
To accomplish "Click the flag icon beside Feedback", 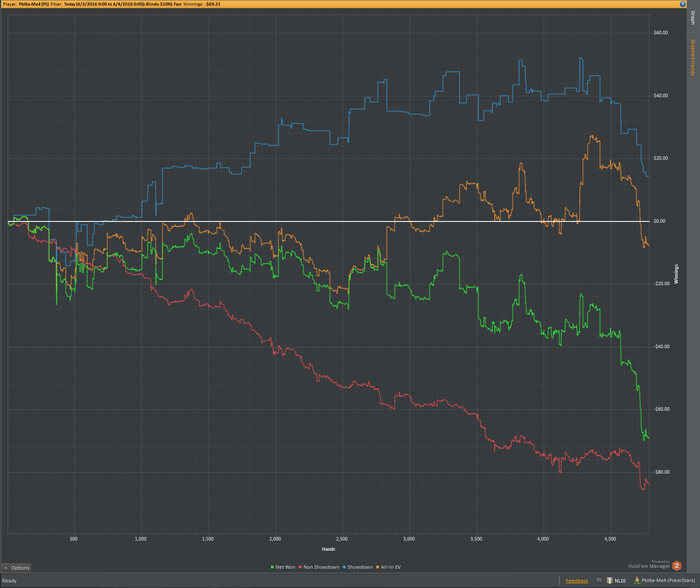I will 599,580.
